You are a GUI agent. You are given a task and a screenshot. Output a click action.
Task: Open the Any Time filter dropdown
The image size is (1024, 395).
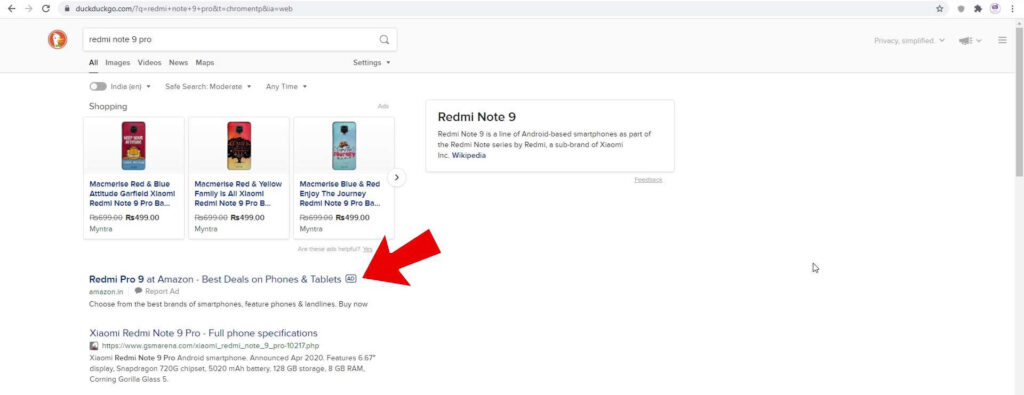coord(286,86)
